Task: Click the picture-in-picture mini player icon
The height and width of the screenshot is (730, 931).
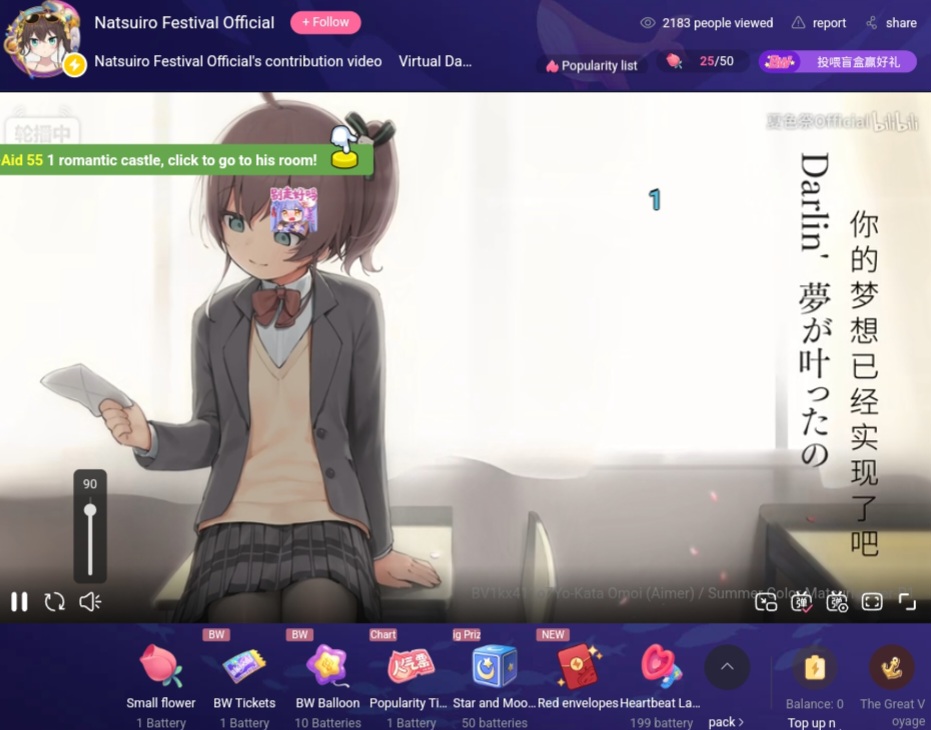Action: tap(766, 602)
